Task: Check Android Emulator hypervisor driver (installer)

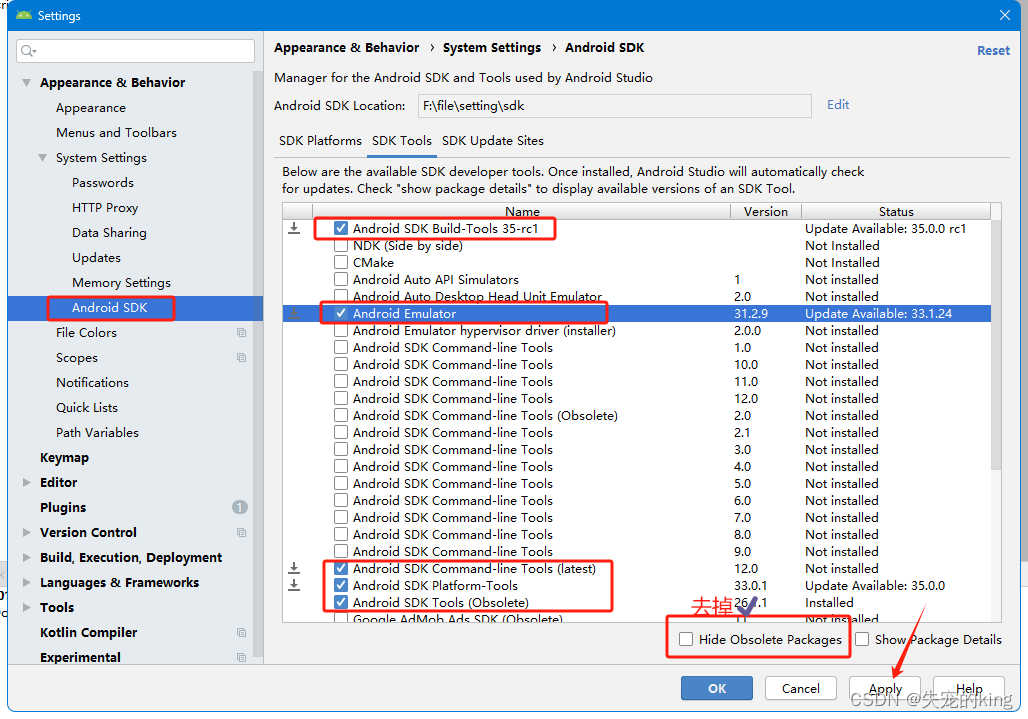Action: pyautogui.click(x=341, y=330)
